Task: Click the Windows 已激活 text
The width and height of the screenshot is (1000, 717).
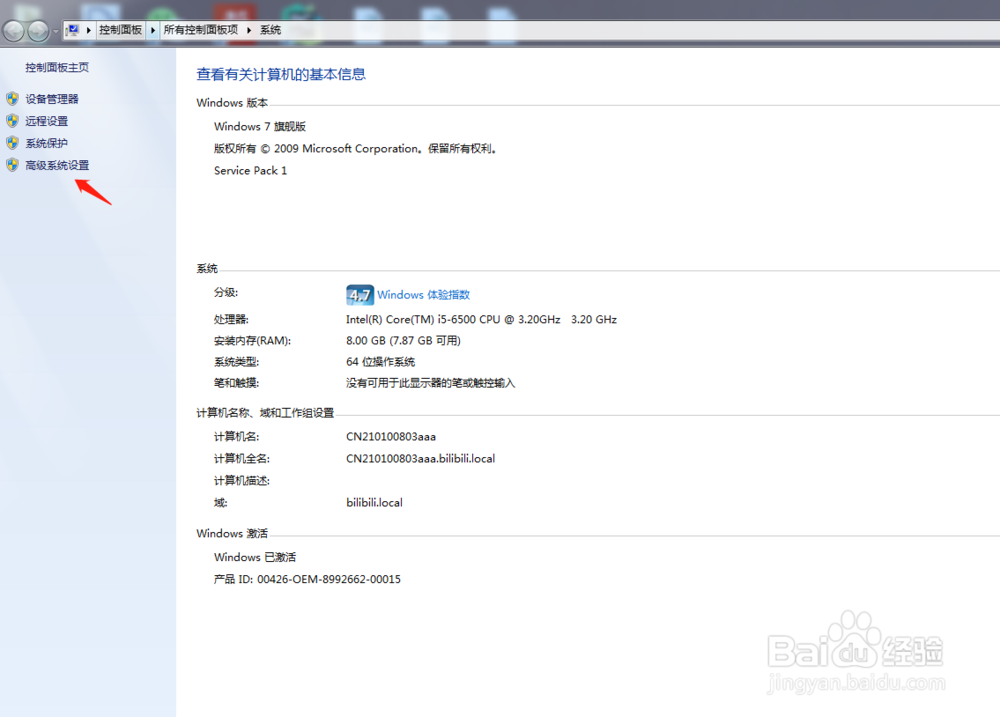Action: pos(255,557)
